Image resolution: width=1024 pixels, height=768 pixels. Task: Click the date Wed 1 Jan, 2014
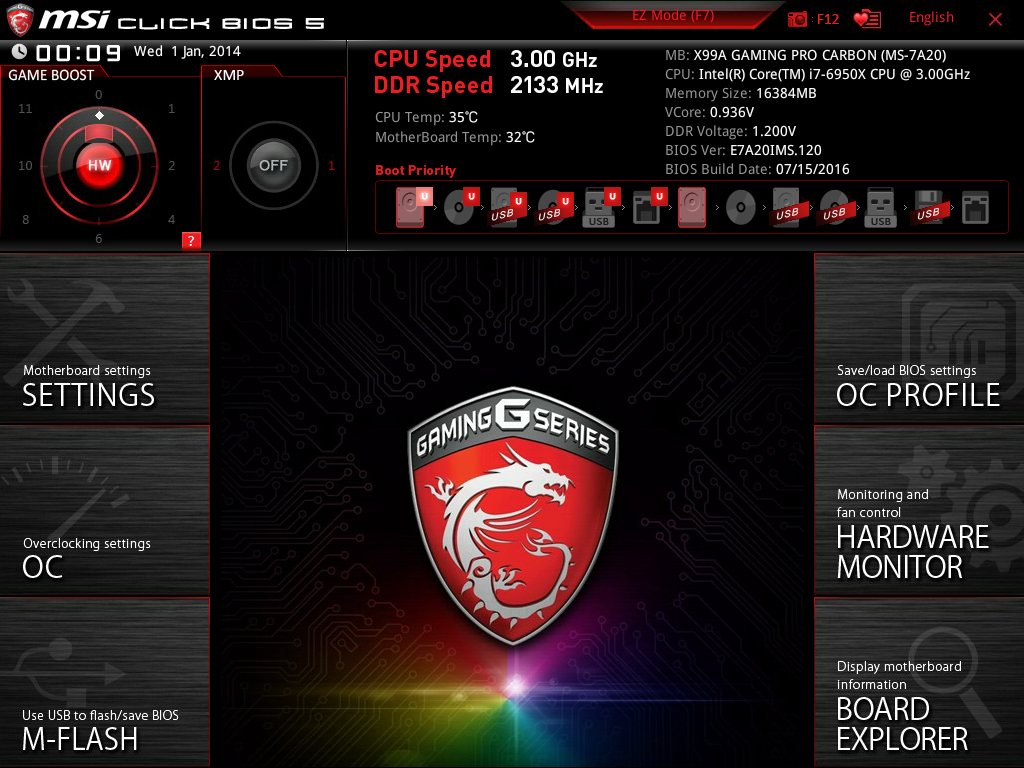187,51
